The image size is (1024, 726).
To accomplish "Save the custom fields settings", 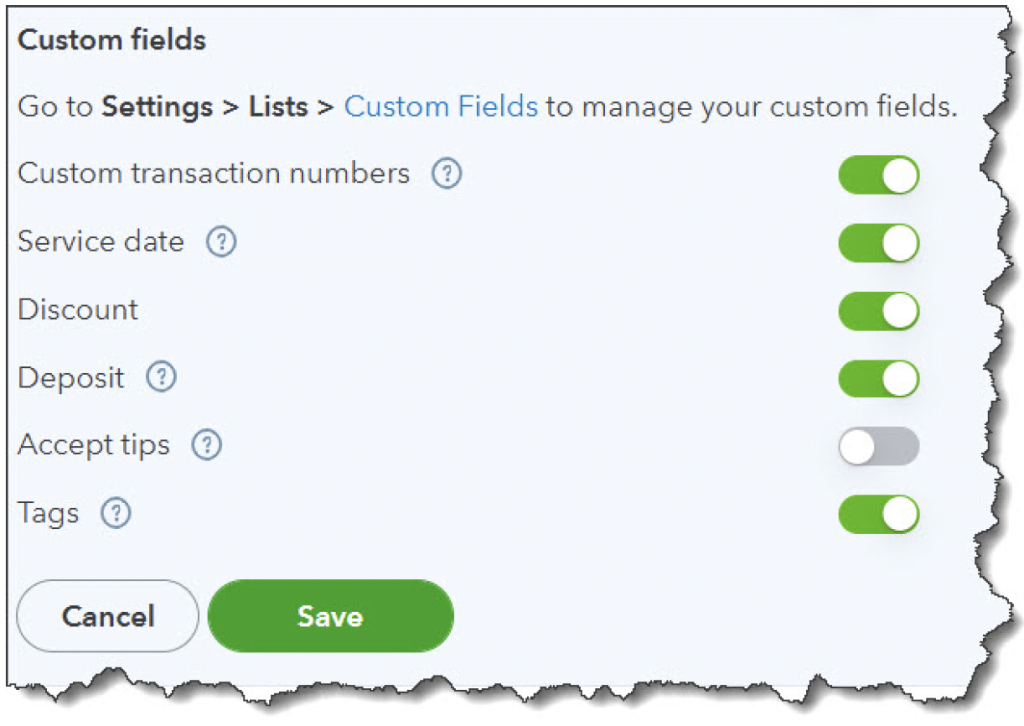I will 330,616.
